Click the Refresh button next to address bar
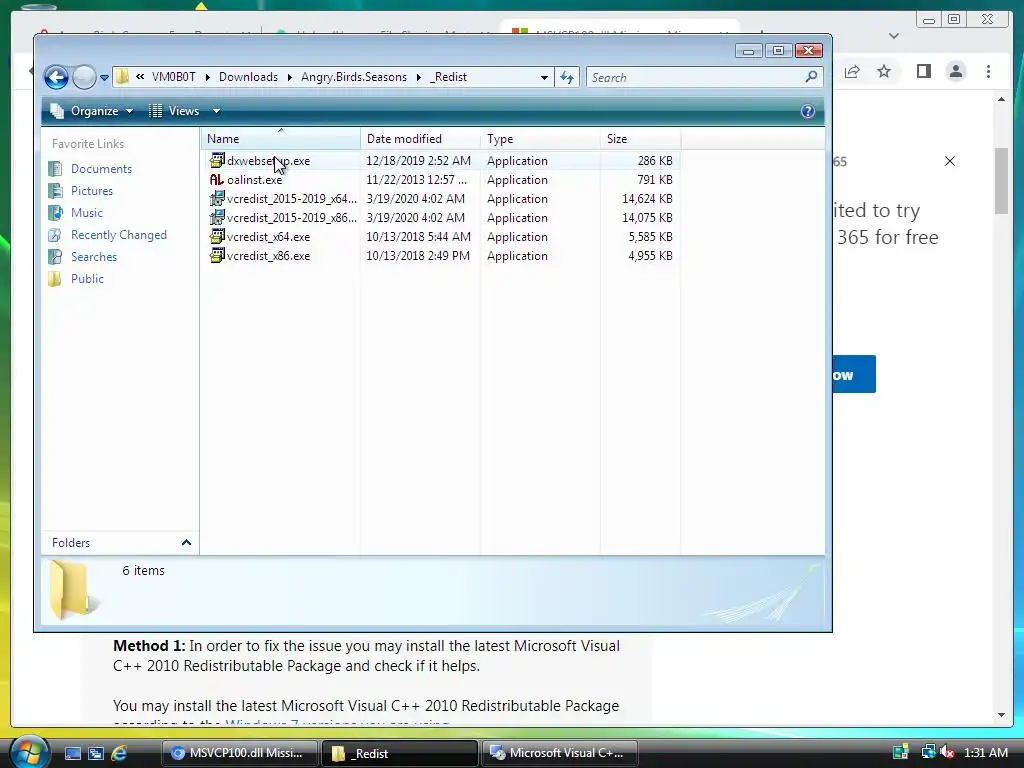1024x768 pixels. click(x=567, y=78)
